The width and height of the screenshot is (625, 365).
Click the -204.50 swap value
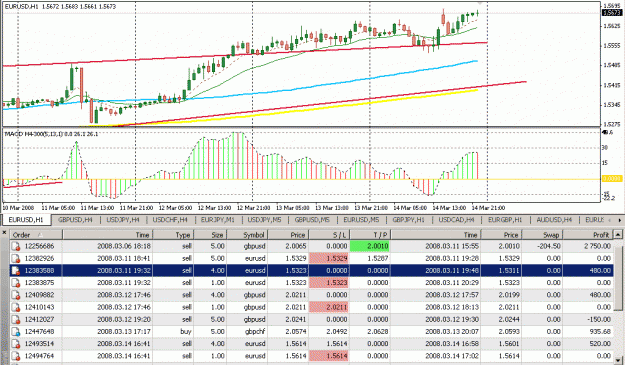click(549, 246)
